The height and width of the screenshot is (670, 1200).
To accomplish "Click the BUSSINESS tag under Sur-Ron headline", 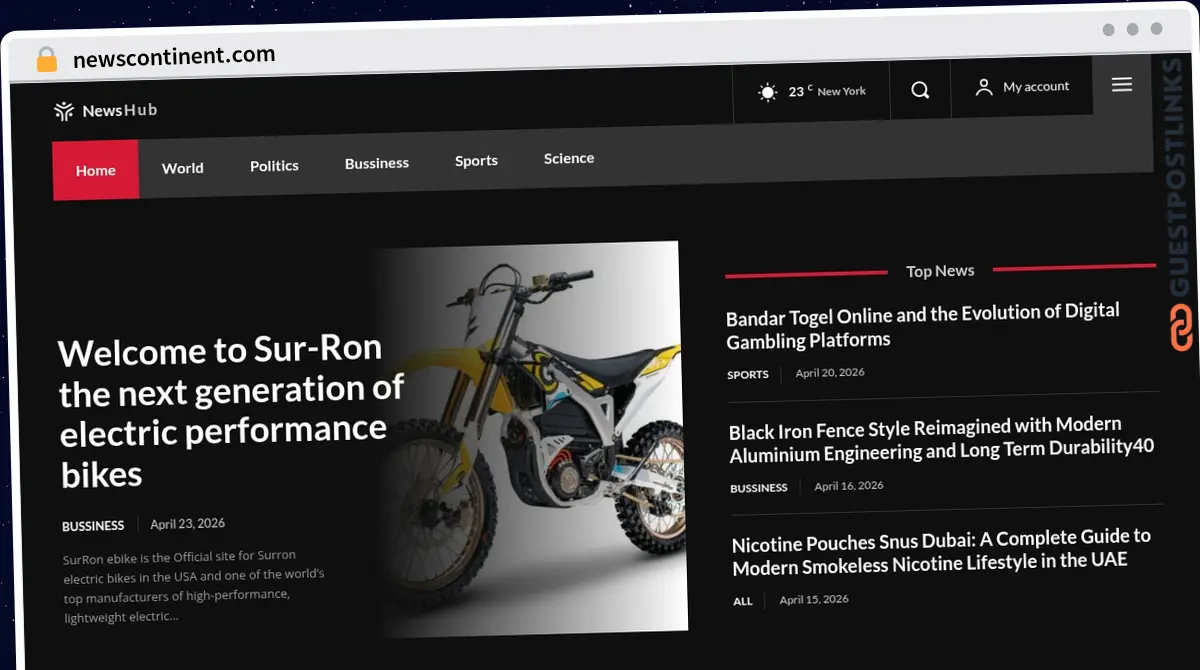I will (93, 526).
